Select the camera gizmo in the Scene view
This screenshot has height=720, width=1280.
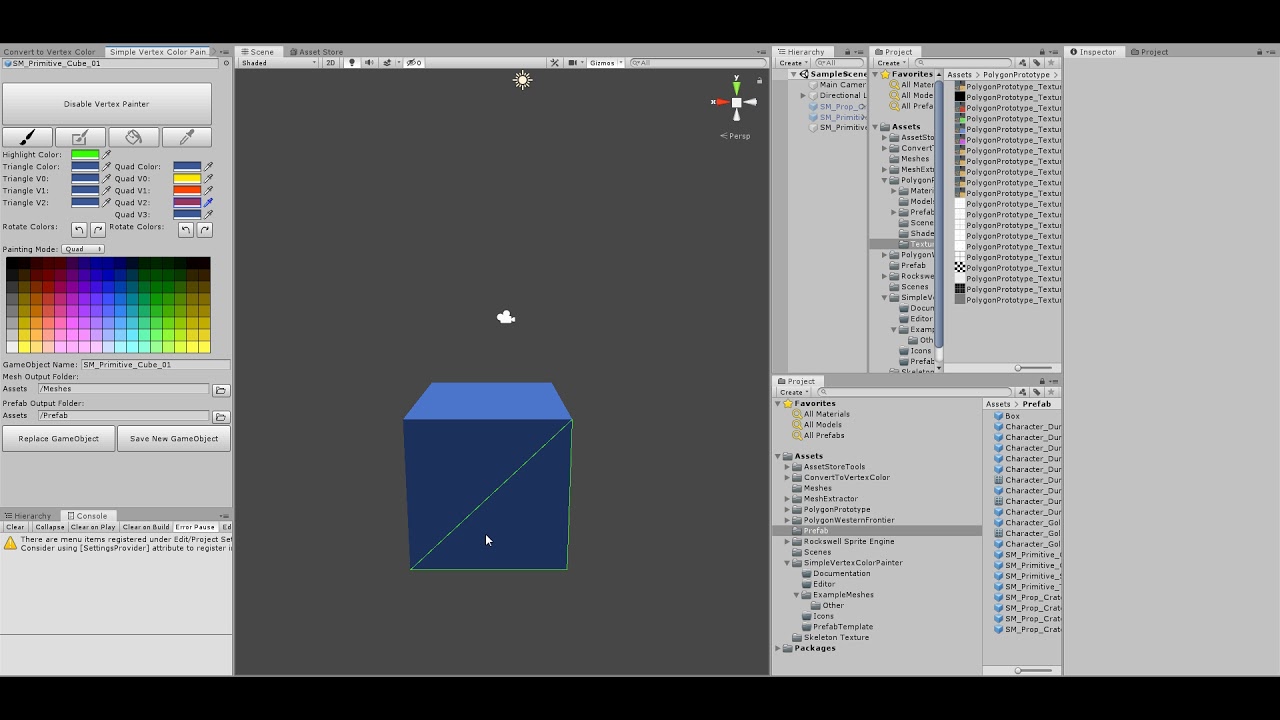pos(506,317)
